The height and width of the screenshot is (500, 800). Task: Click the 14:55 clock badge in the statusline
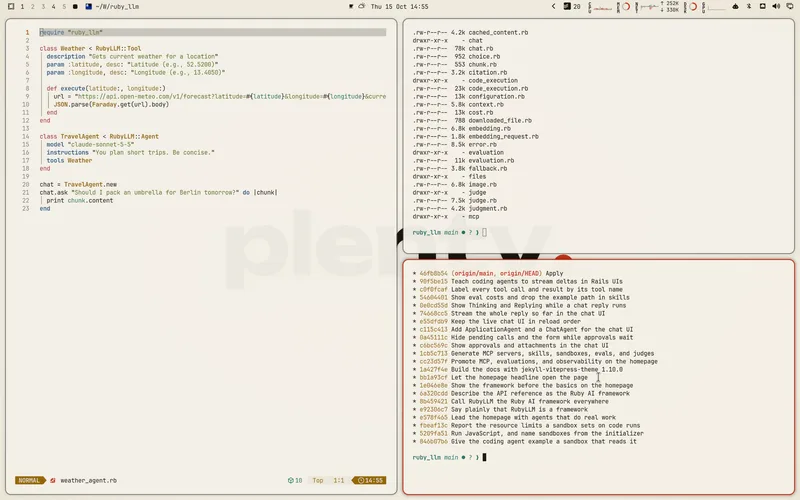pyautogui.click(x=369, y=480)
